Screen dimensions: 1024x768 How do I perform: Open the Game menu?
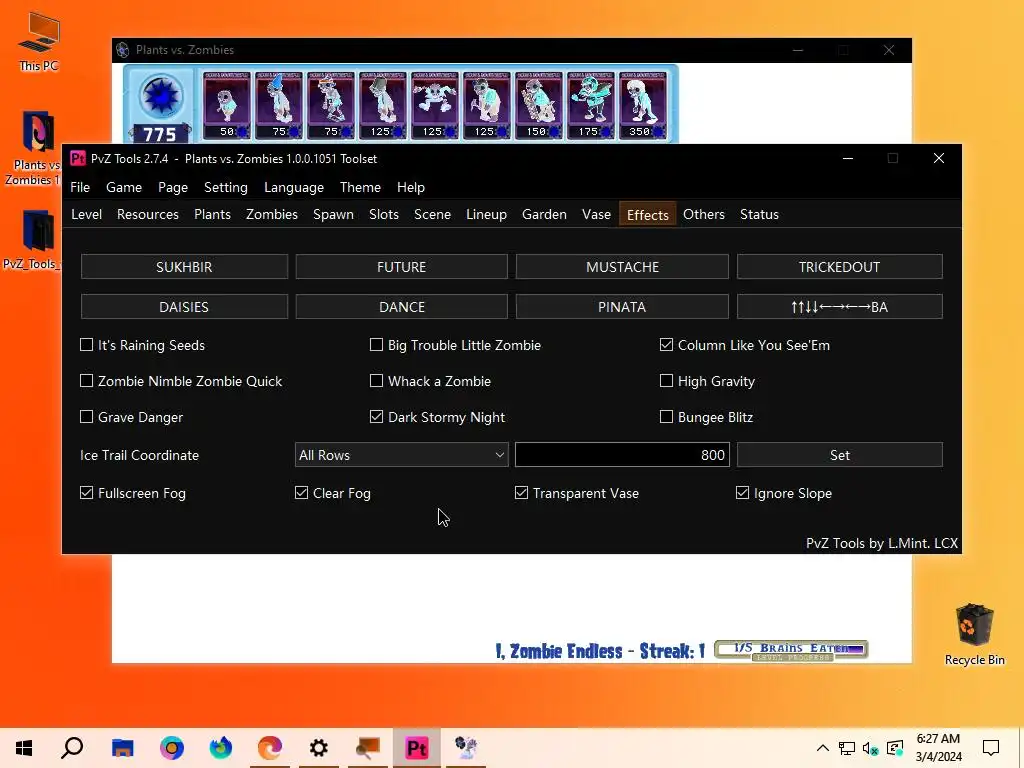(x=124, y=187)
